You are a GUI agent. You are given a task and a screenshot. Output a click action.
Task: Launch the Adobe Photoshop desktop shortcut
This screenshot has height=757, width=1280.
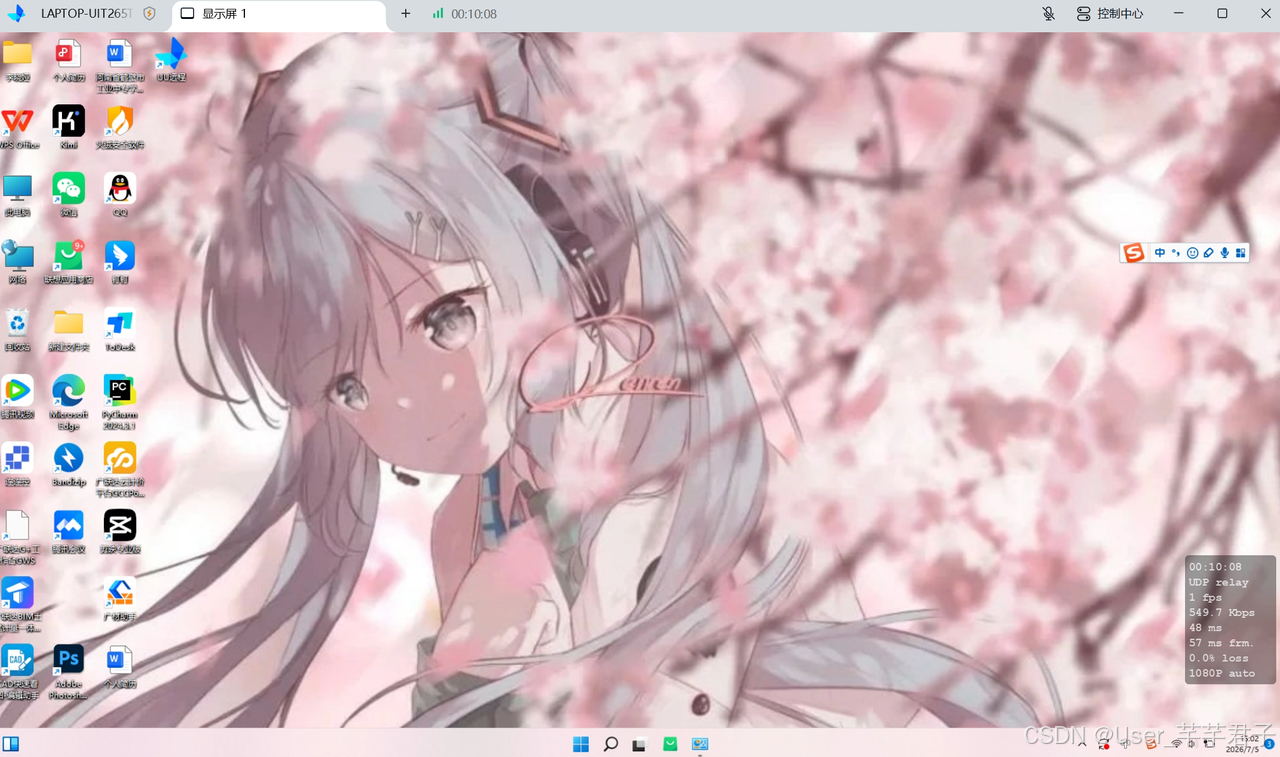(x=69, y=672)
